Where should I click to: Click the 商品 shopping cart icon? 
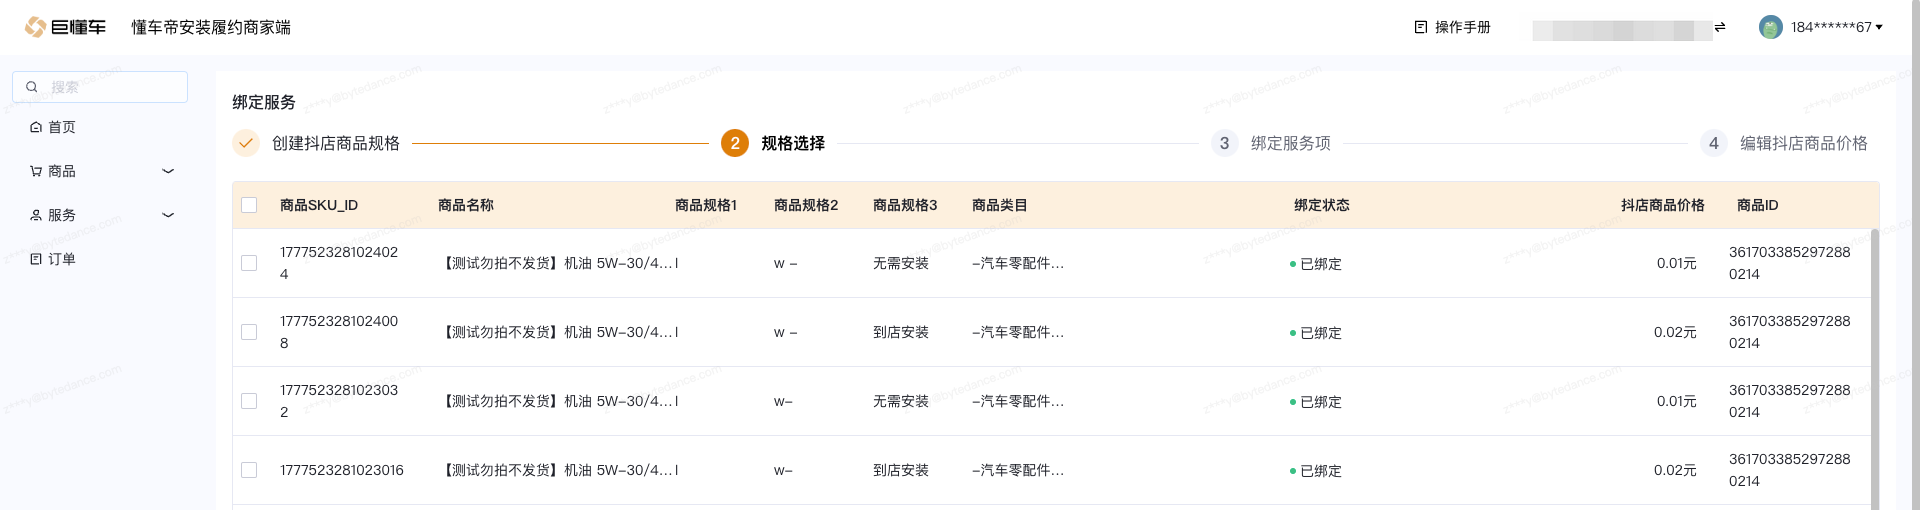click(x=36, y=171)
